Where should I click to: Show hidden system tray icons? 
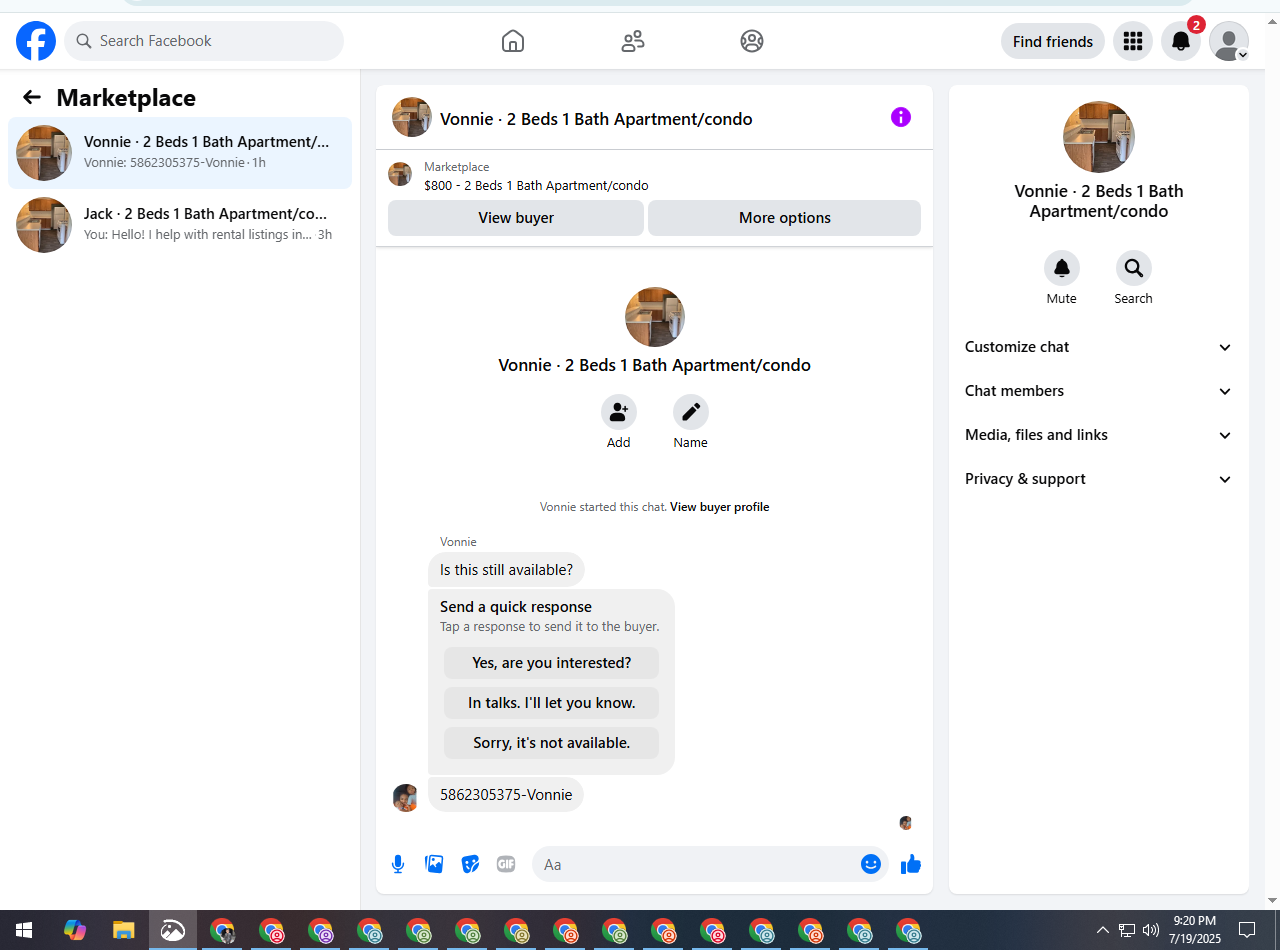point(1103,930)
